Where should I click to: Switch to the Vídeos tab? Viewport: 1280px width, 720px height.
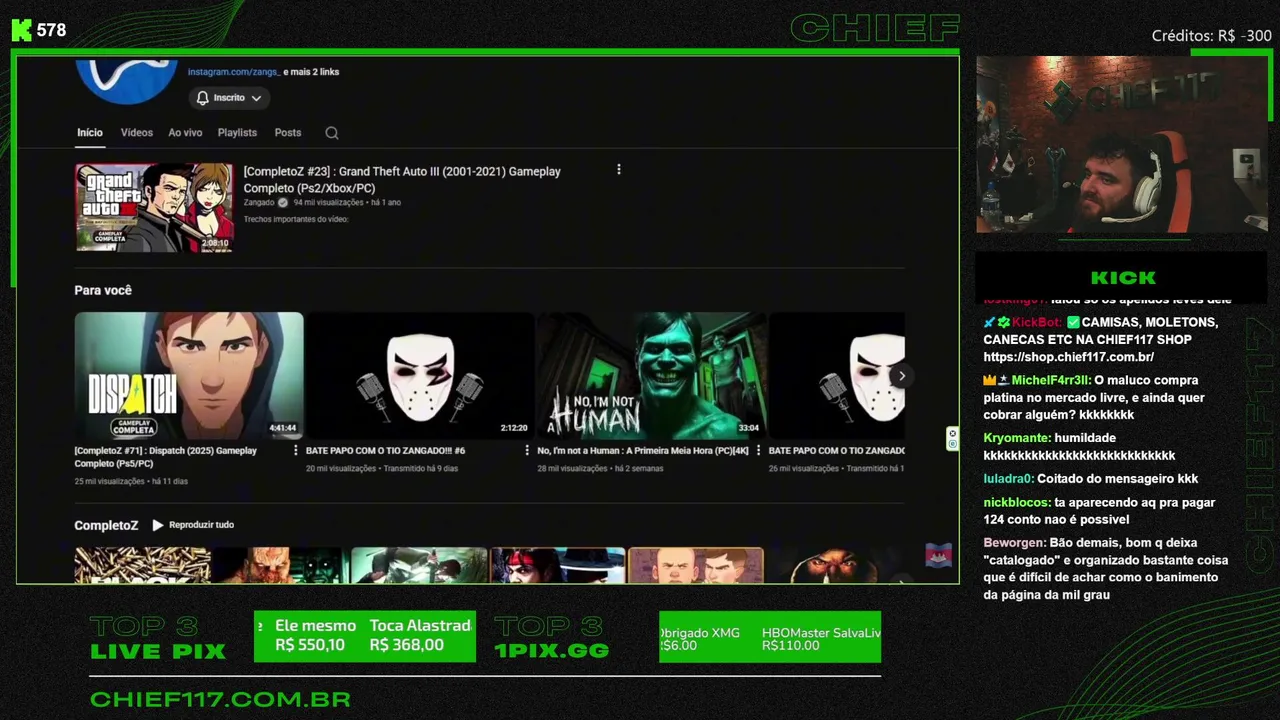(137, 133)
